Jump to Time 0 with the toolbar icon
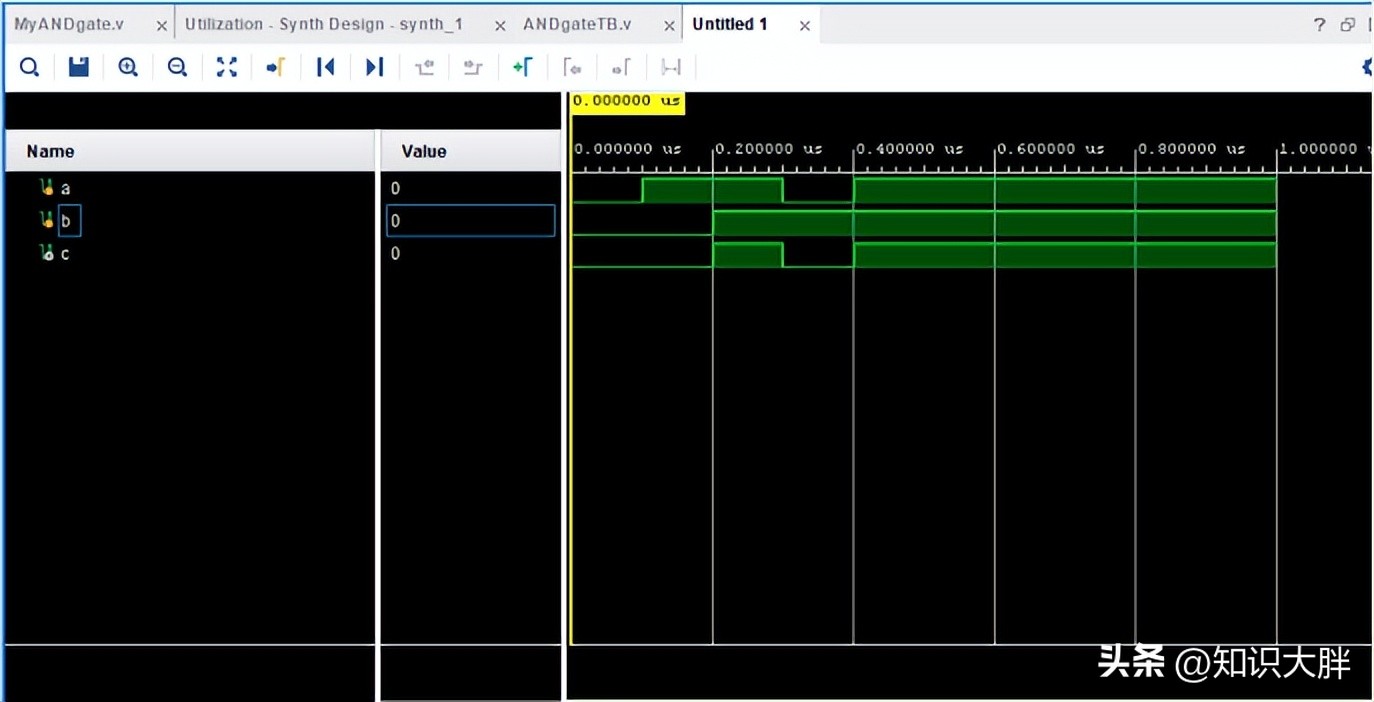 325,67
